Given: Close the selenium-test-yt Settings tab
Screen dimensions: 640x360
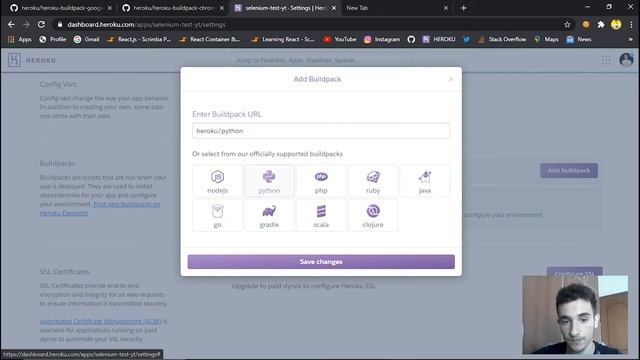Looking at the screenshot, I should coord(333,8).
